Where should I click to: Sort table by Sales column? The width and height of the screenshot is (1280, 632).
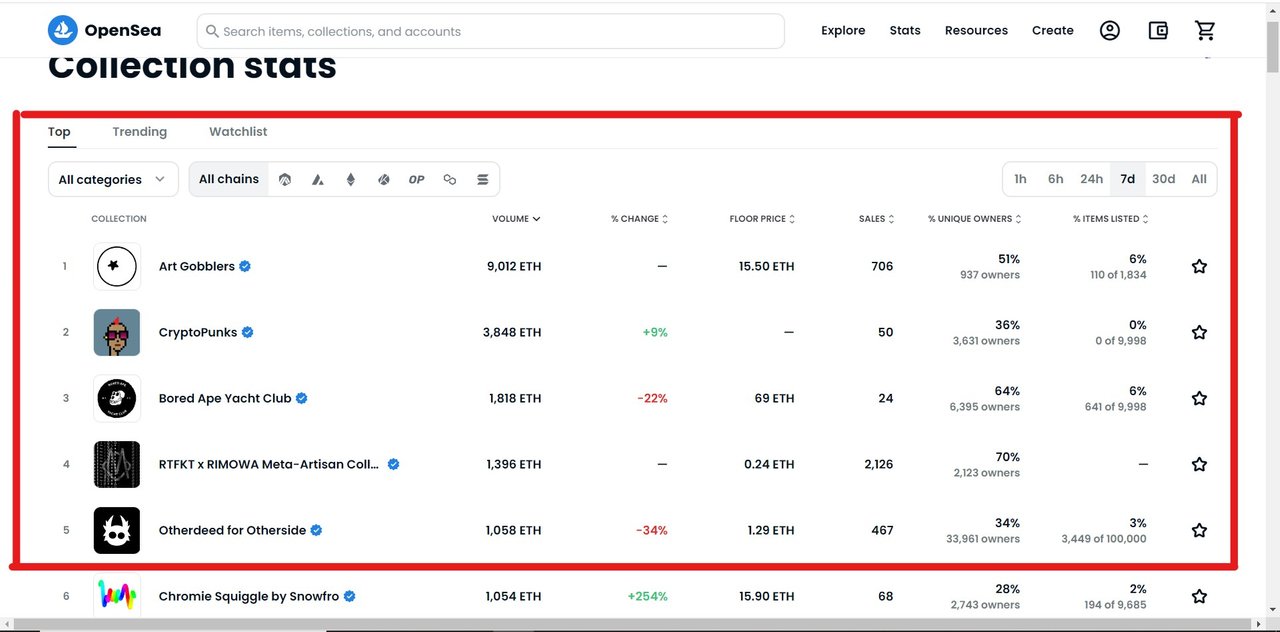click(876, 219)
